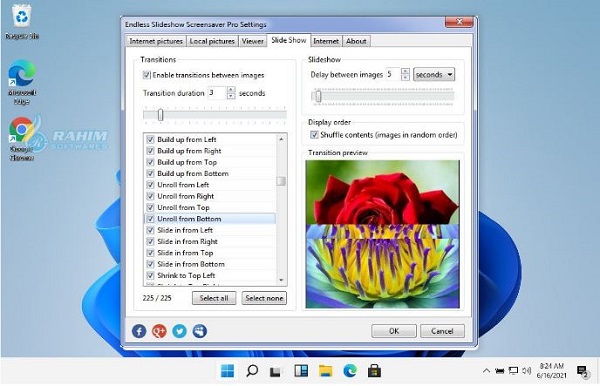The image size is (600, 386).
Task: Click the Google Plus share icon
Action: pos(159,331)
